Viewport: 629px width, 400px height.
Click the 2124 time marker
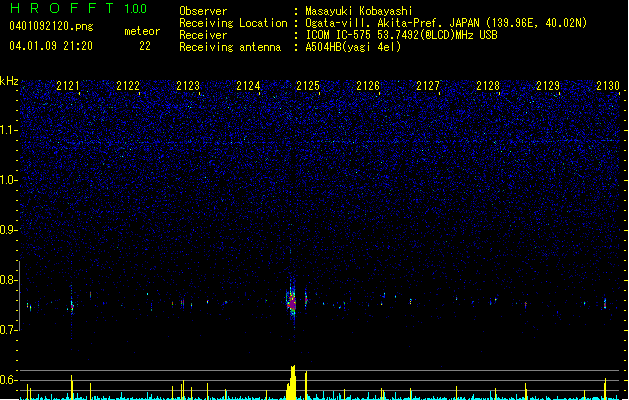(x=248, y=86)
